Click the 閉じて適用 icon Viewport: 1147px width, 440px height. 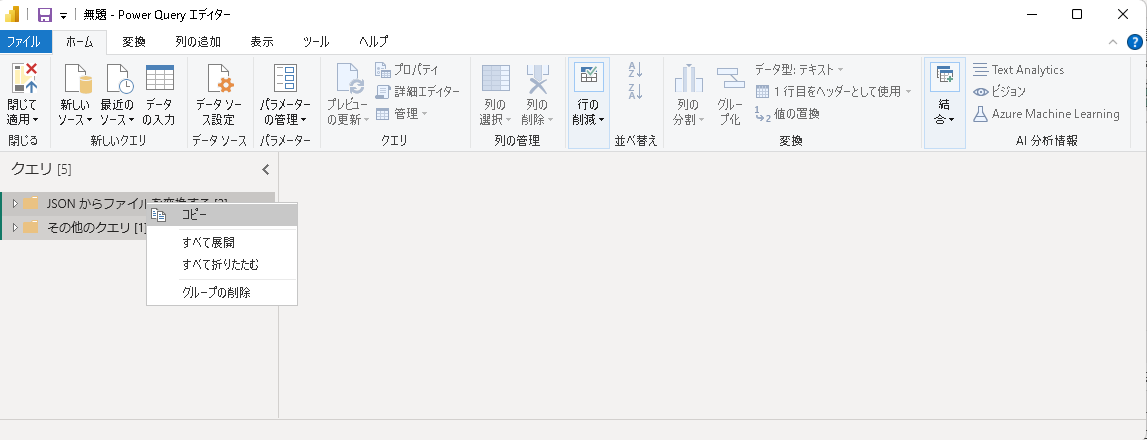coord(23,79)
